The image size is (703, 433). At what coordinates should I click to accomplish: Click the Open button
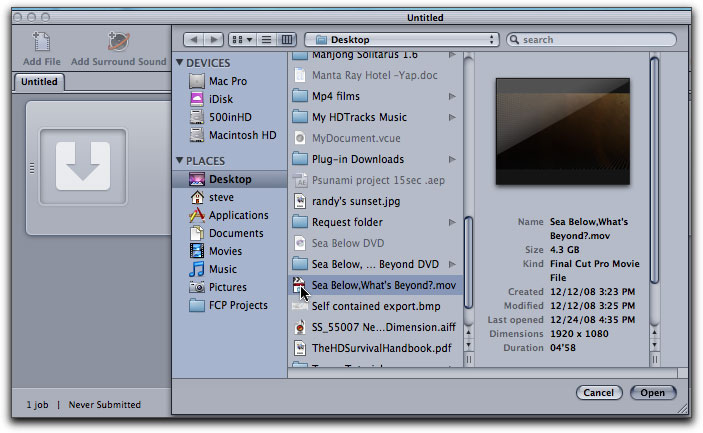click(x=653, y=393)
